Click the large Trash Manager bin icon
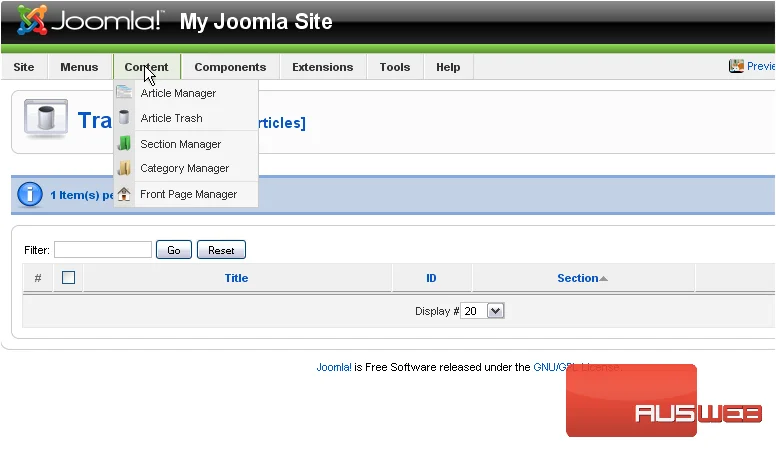 (x=46, y=119)
